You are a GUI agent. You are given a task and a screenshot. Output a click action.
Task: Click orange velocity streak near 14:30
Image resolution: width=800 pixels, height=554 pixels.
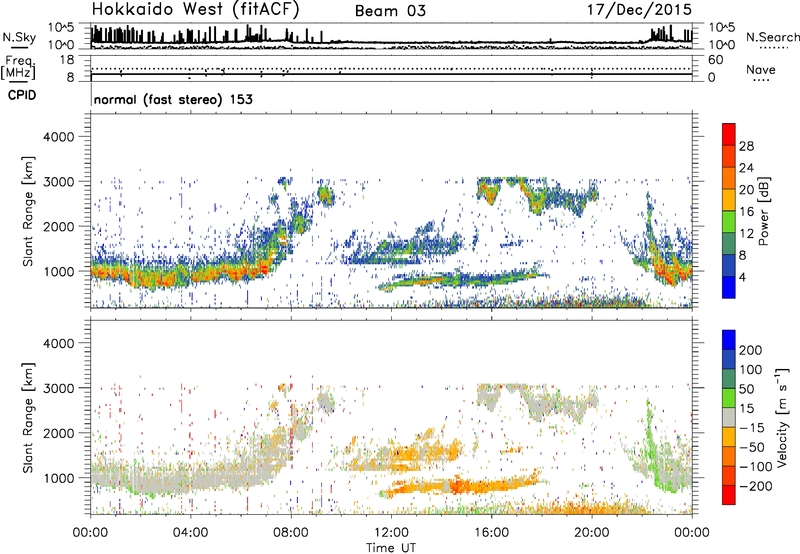457,485
